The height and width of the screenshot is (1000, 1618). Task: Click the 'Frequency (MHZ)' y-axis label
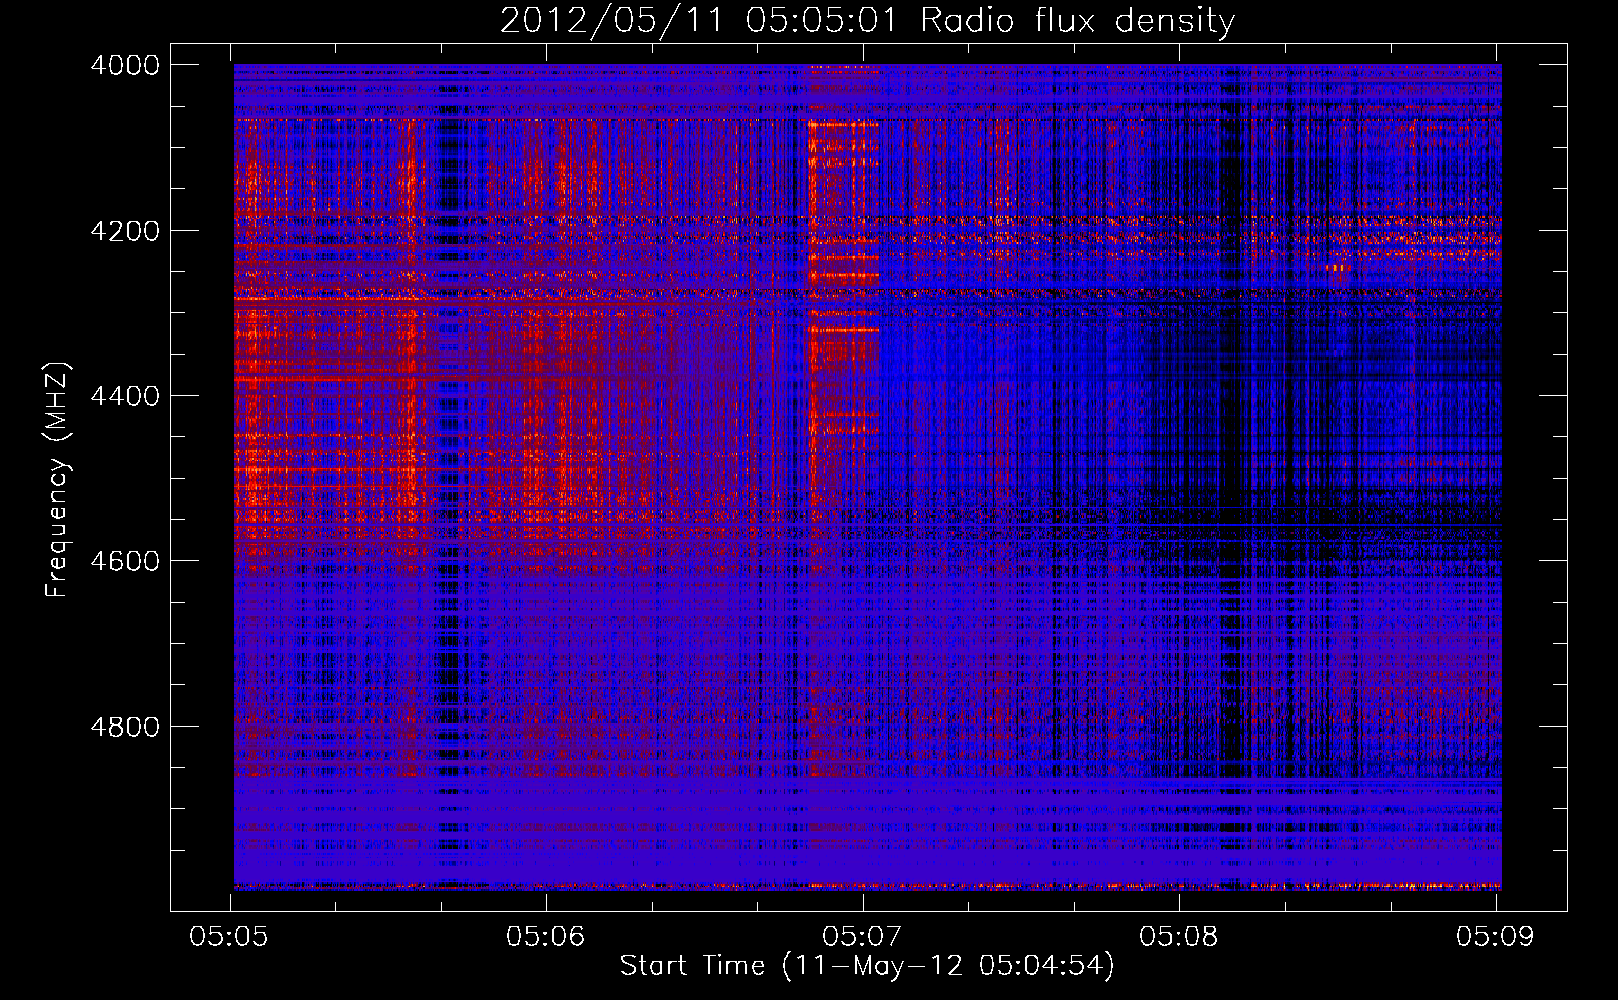56,480
